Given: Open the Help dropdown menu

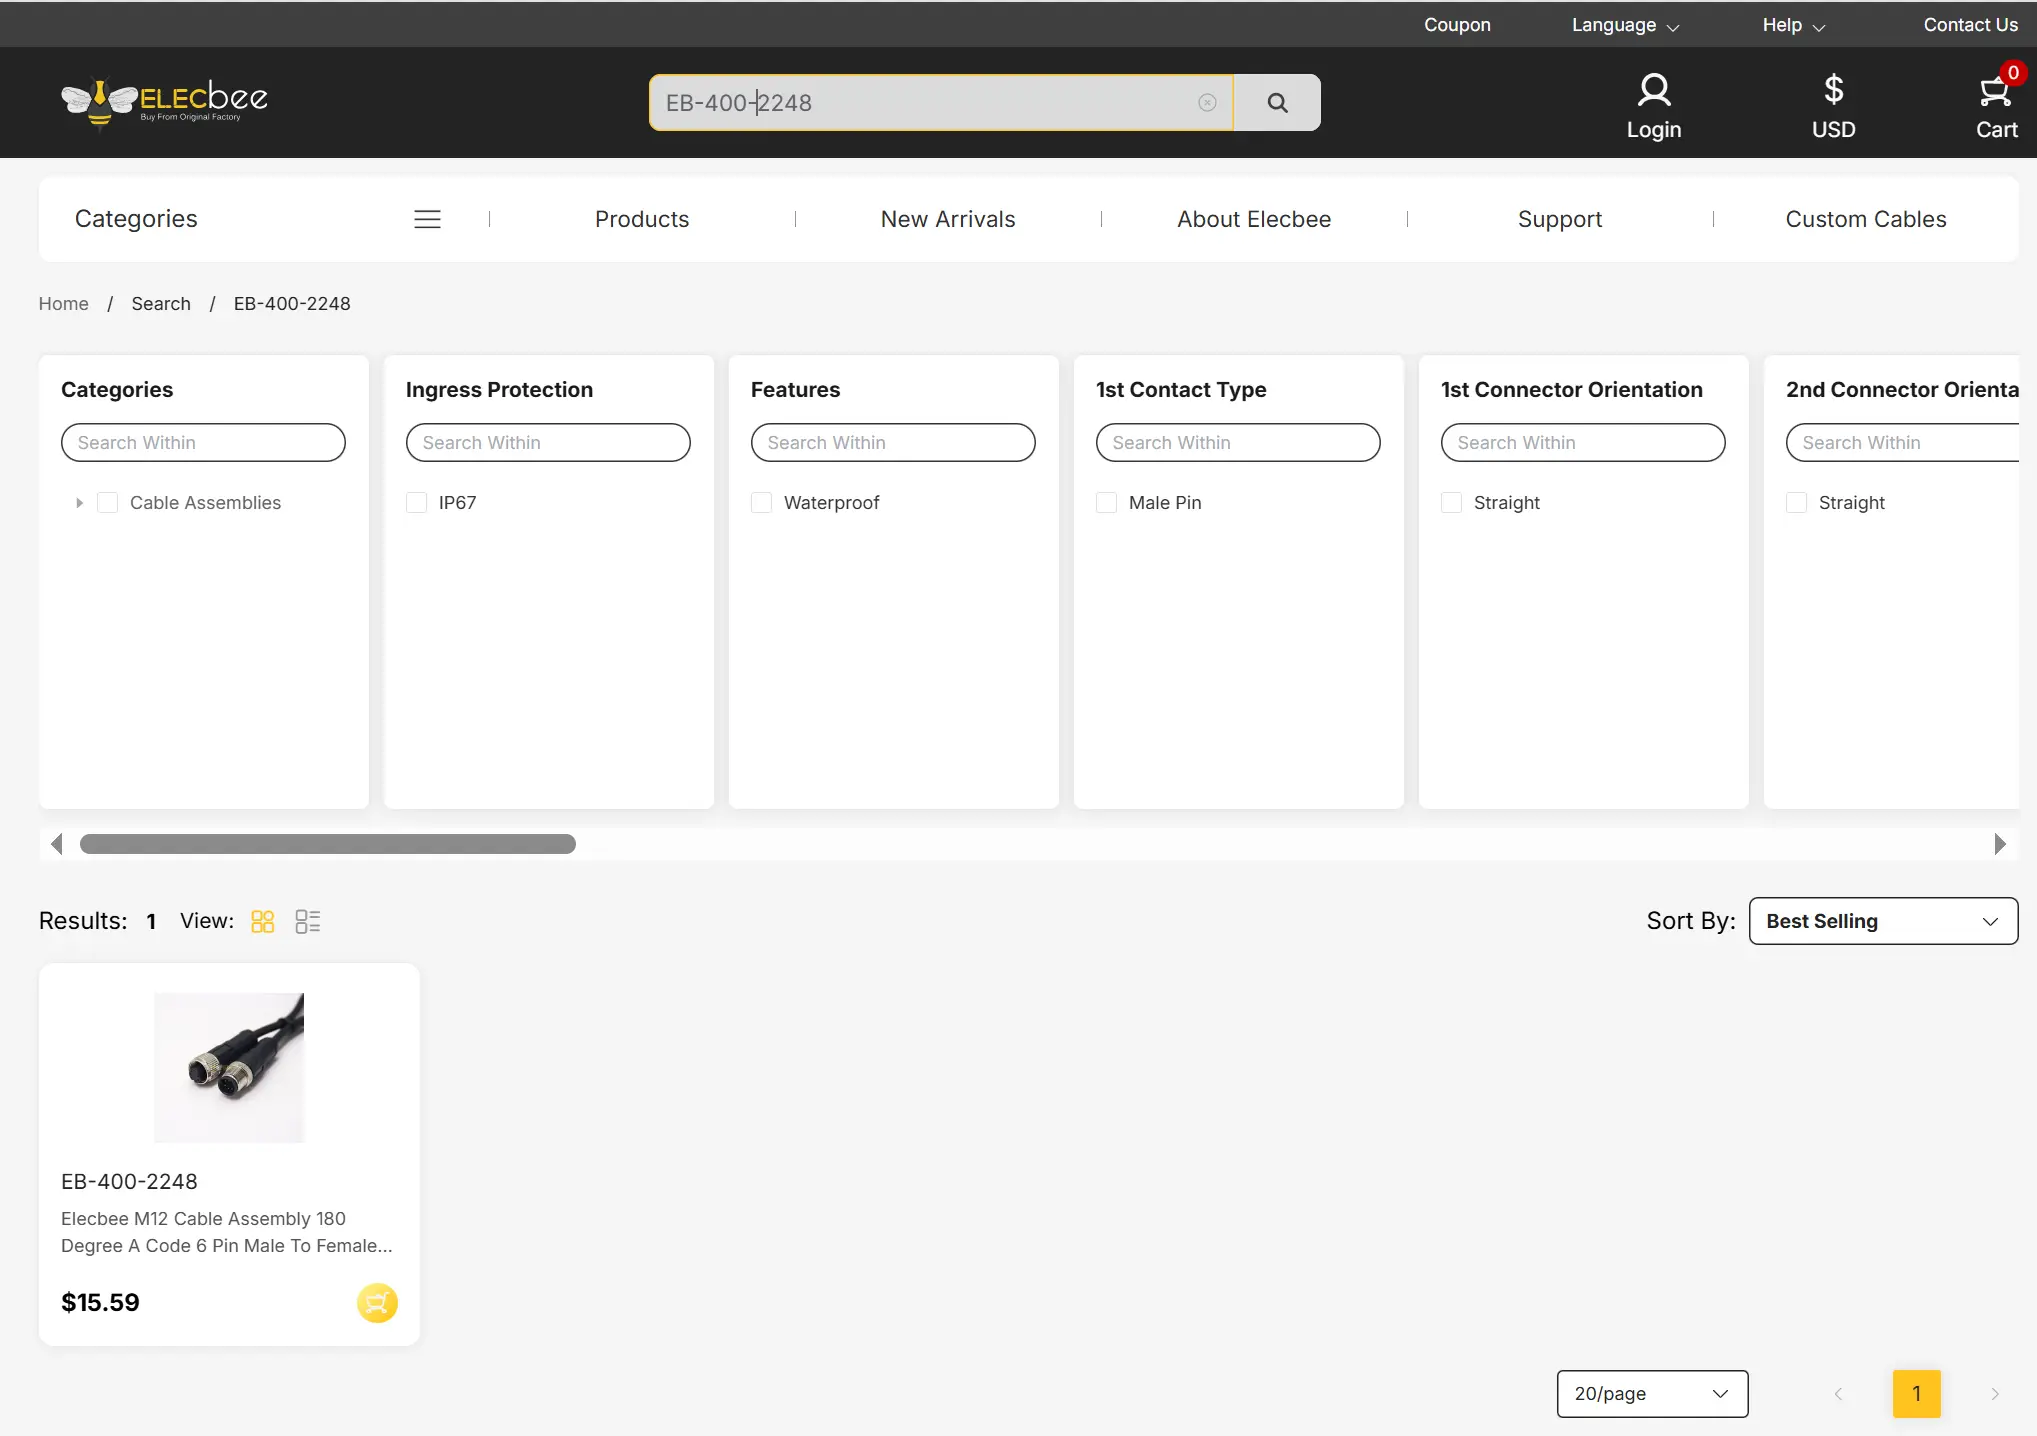Looking at the screenshot, I should point(1794,25).
